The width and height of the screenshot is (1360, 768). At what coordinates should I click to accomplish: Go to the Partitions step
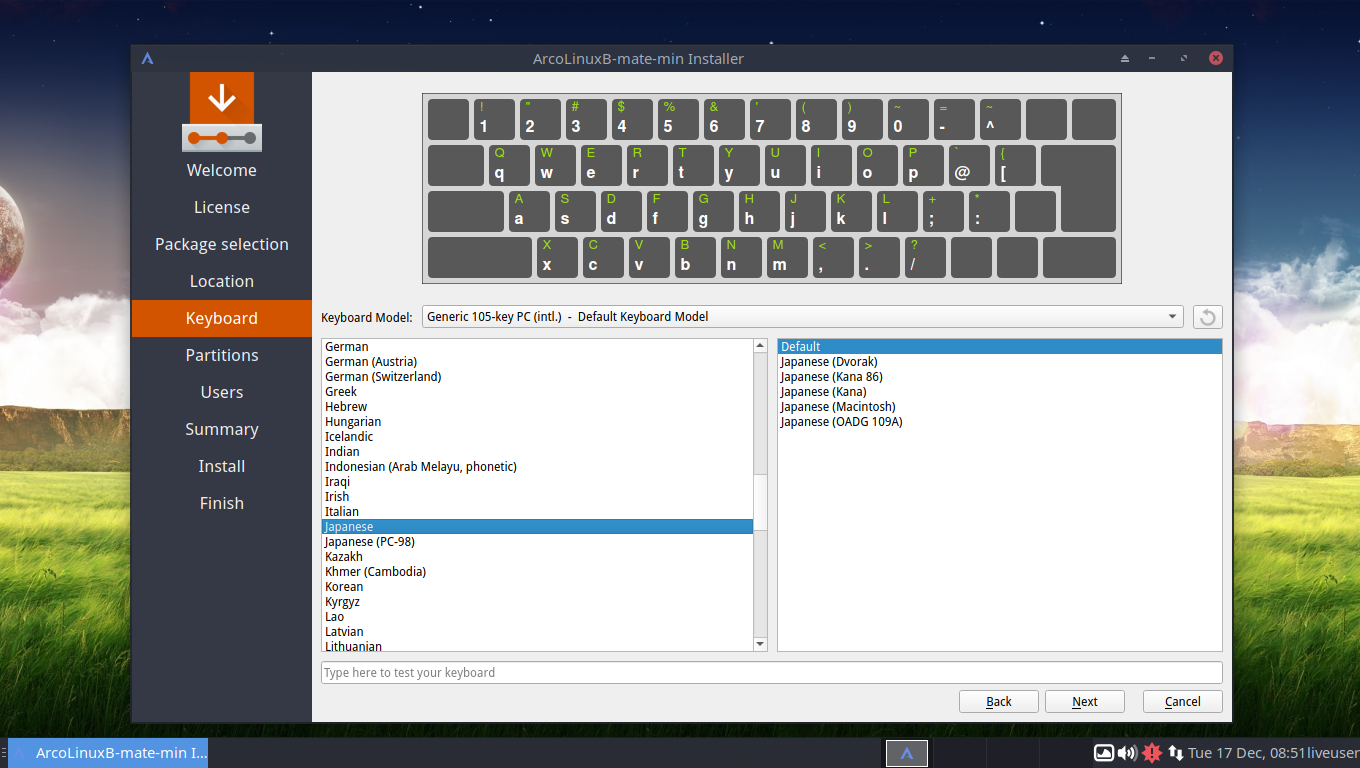click(222, 355)
